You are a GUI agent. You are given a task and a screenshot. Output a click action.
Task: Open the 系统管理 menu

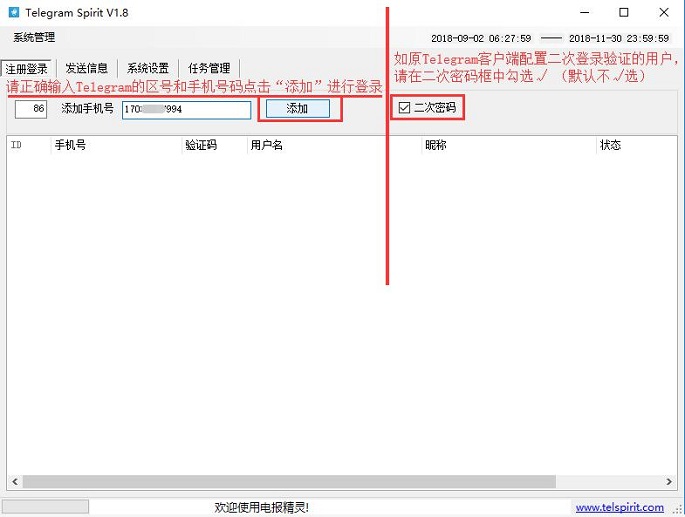34,37
